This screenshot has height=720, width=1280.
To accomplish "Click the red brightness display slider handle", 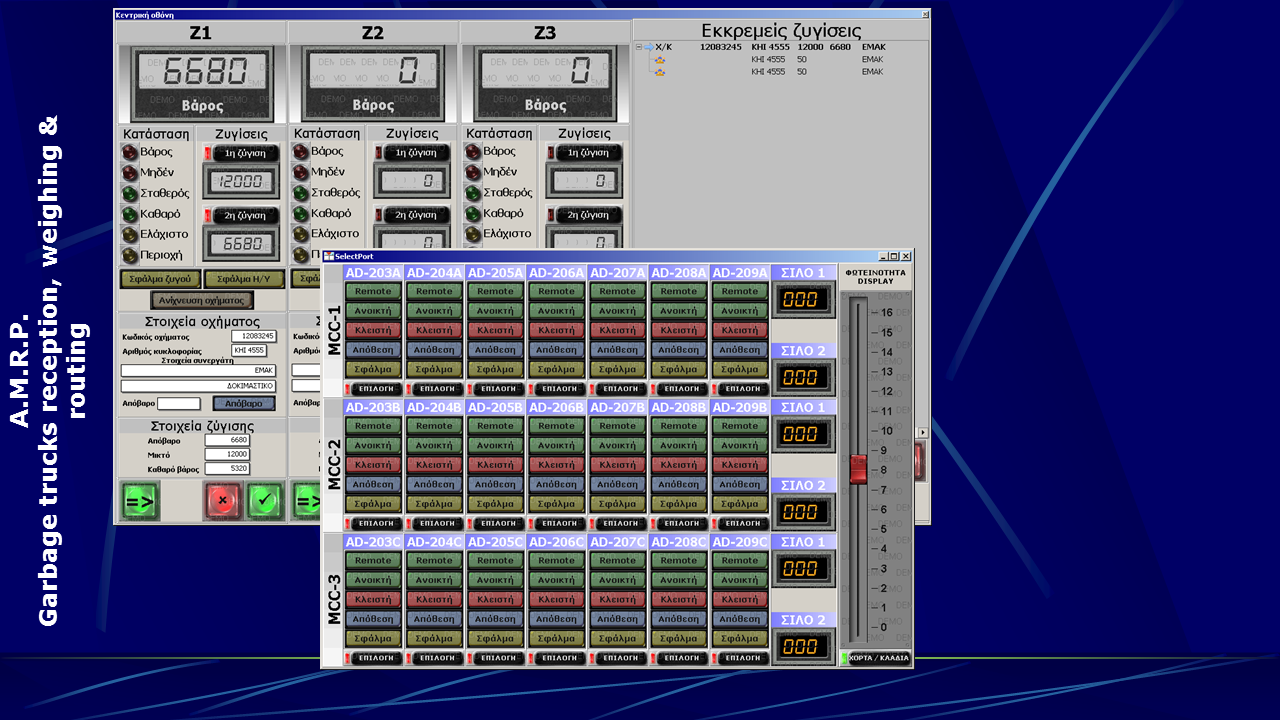I will [858, 468].
